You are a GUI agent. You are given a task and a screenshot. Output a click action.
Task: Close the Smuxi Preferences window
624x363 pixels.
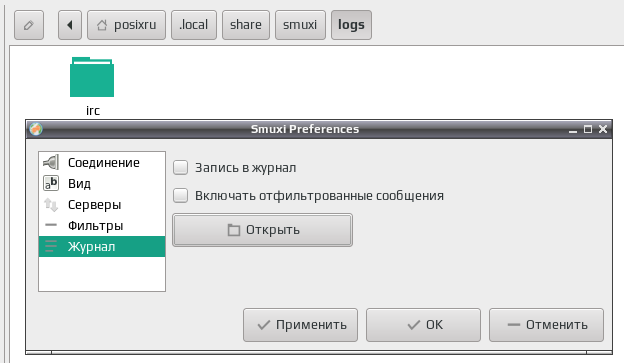603,129
